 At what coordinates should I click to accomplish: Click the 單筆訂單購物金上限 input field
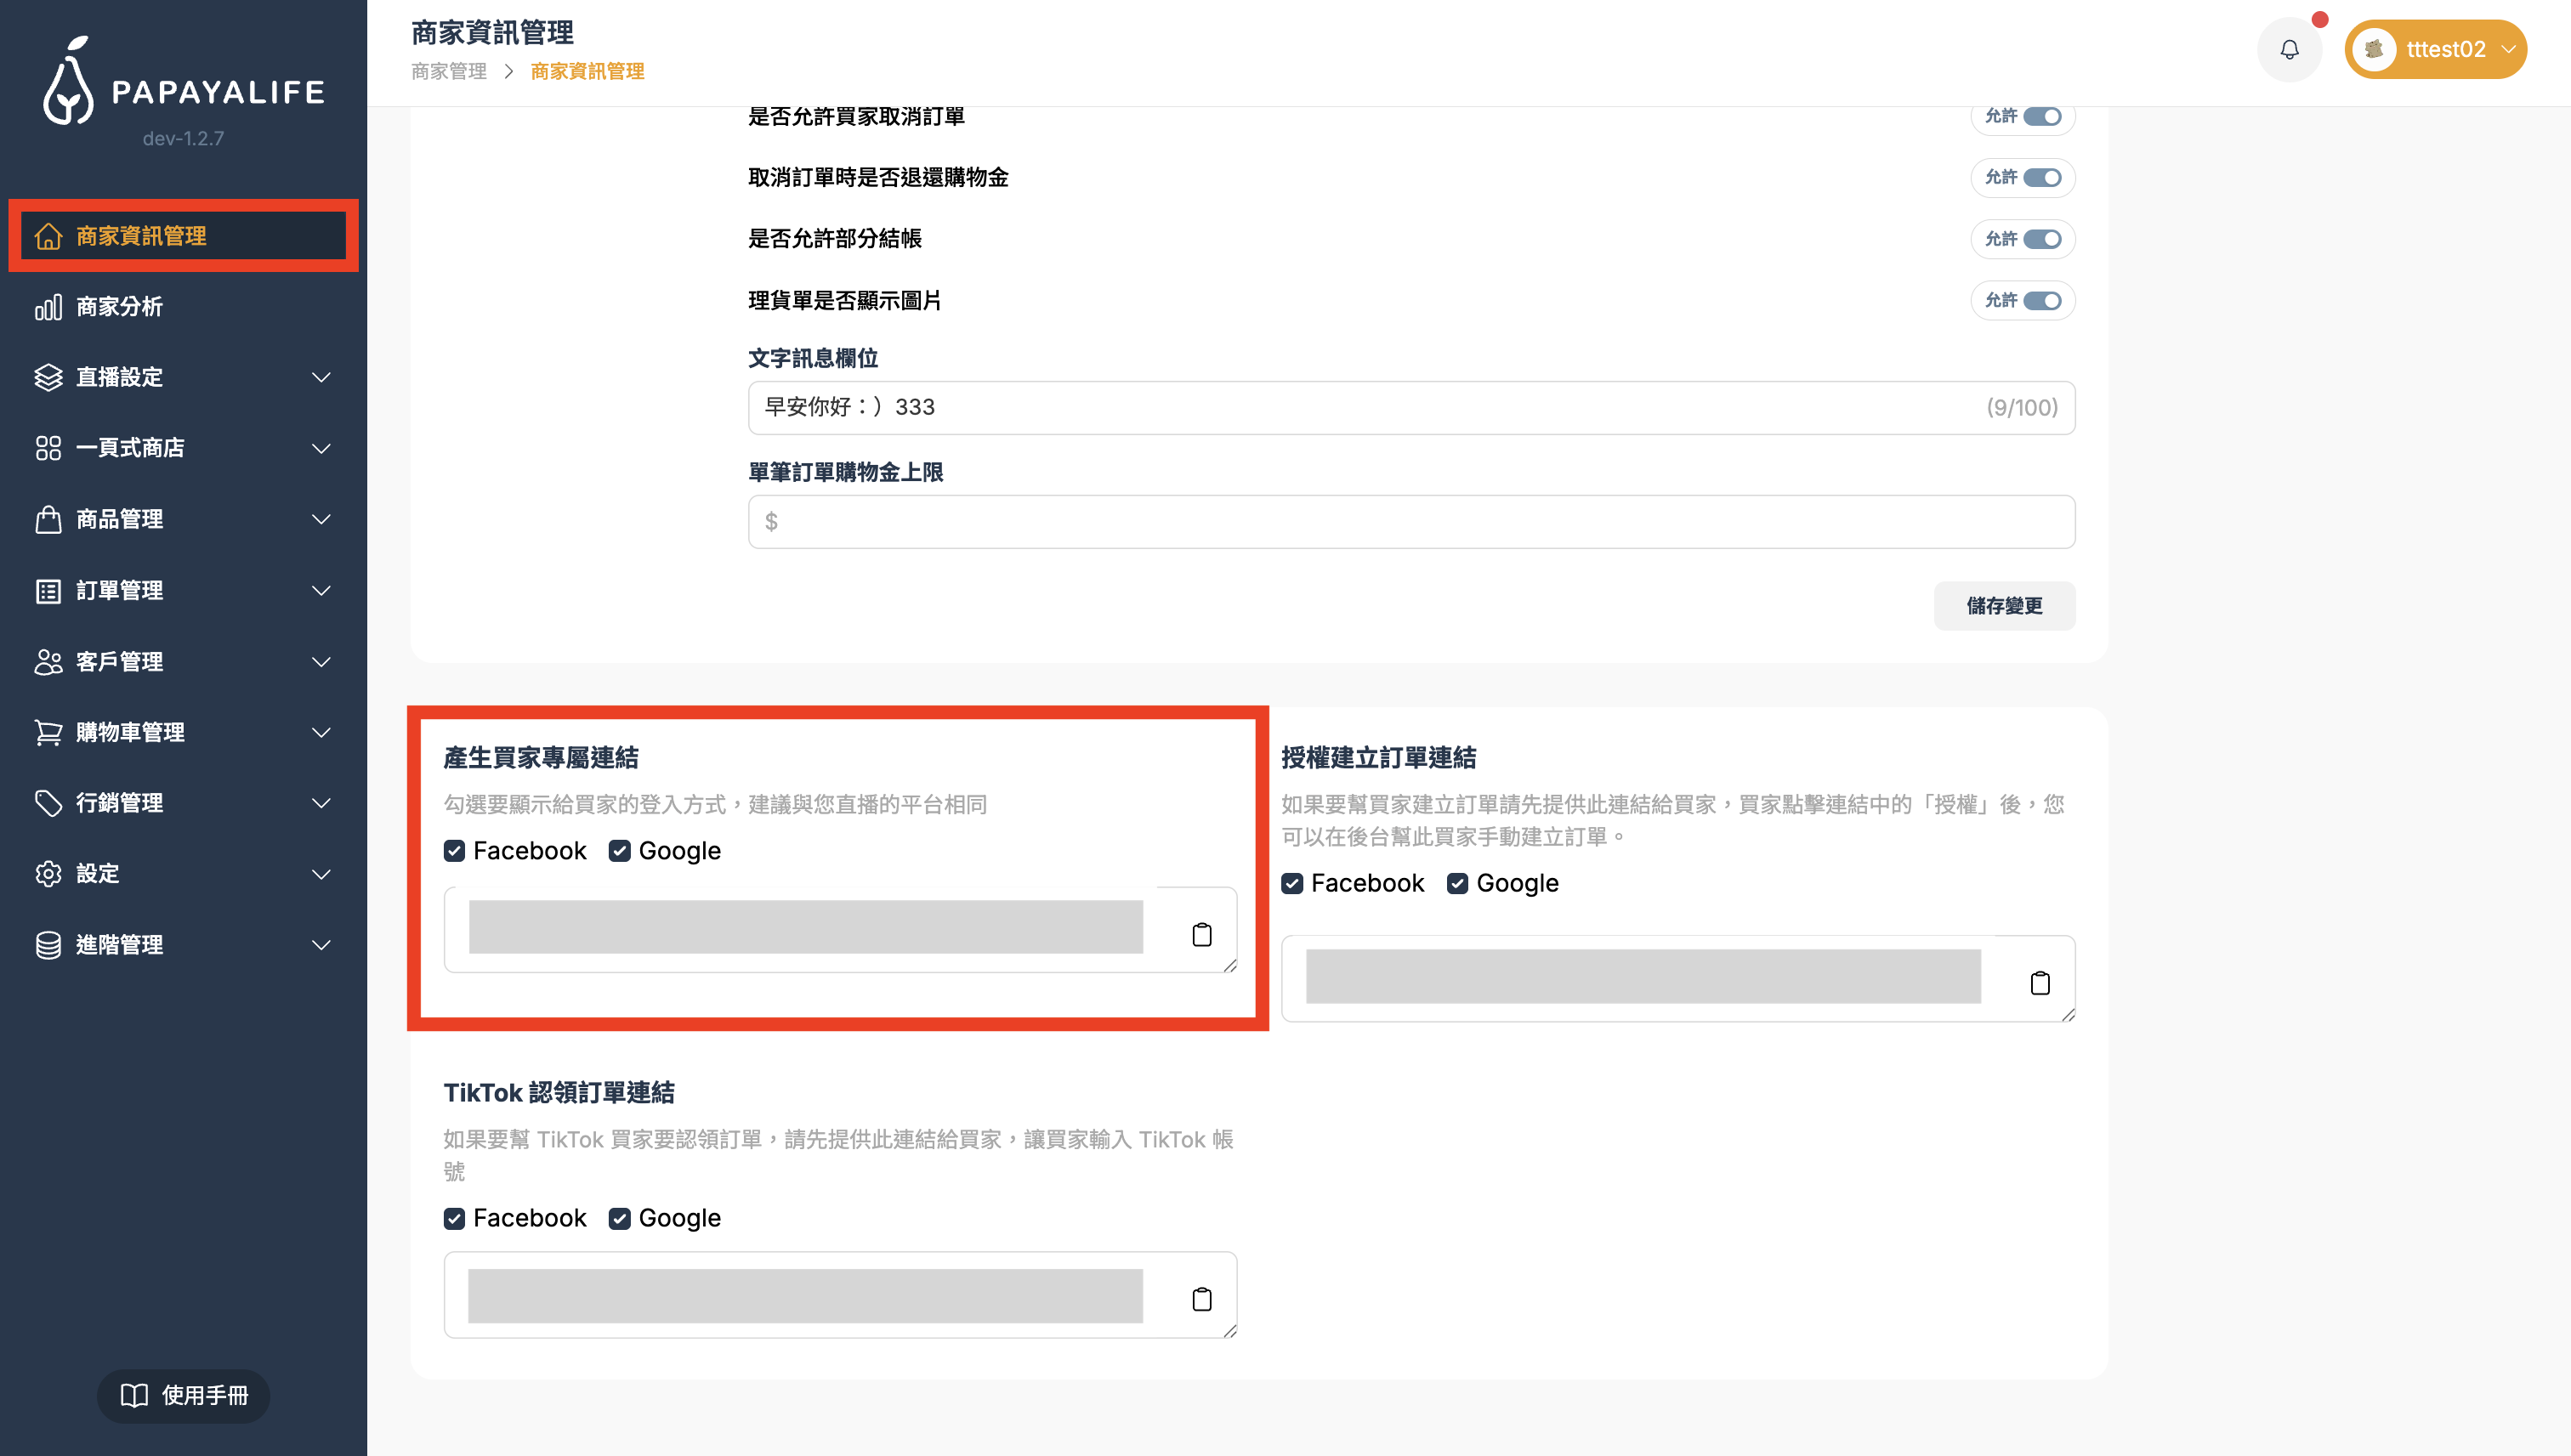click(1410, 522)
